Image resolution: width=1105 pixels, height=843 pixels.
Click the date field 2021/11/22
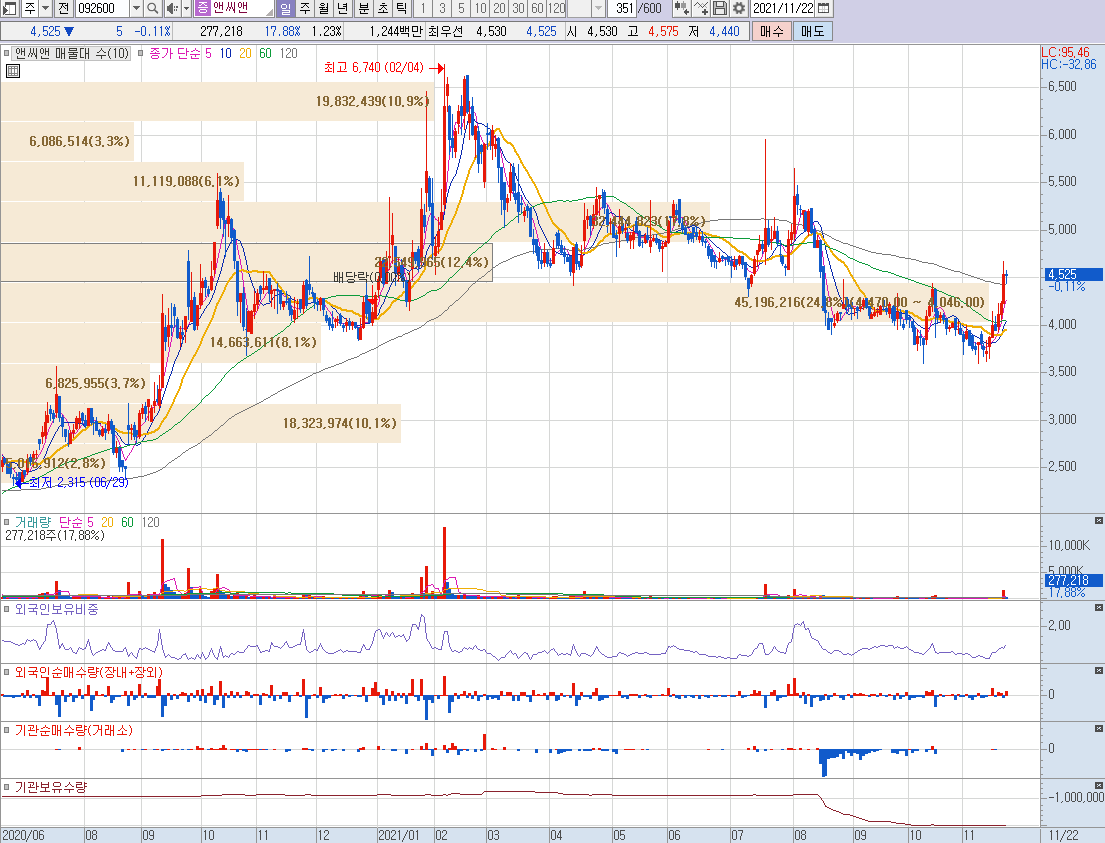pos(782,8)
